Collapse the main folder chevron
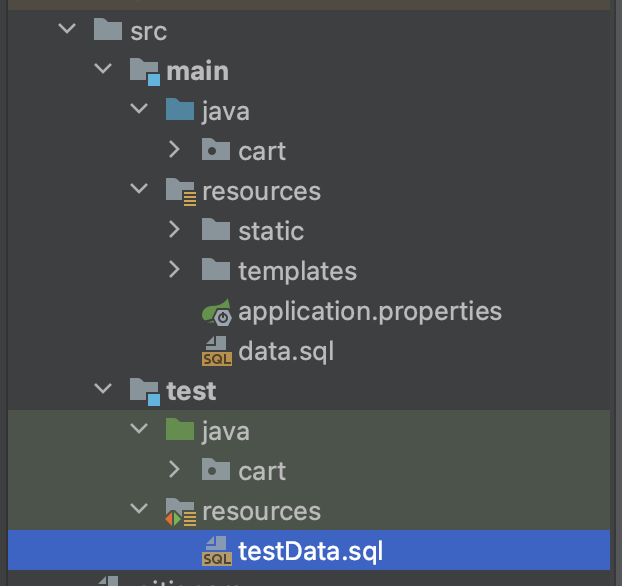This screenshot has width=622, height=586. [x=103, y=68]
